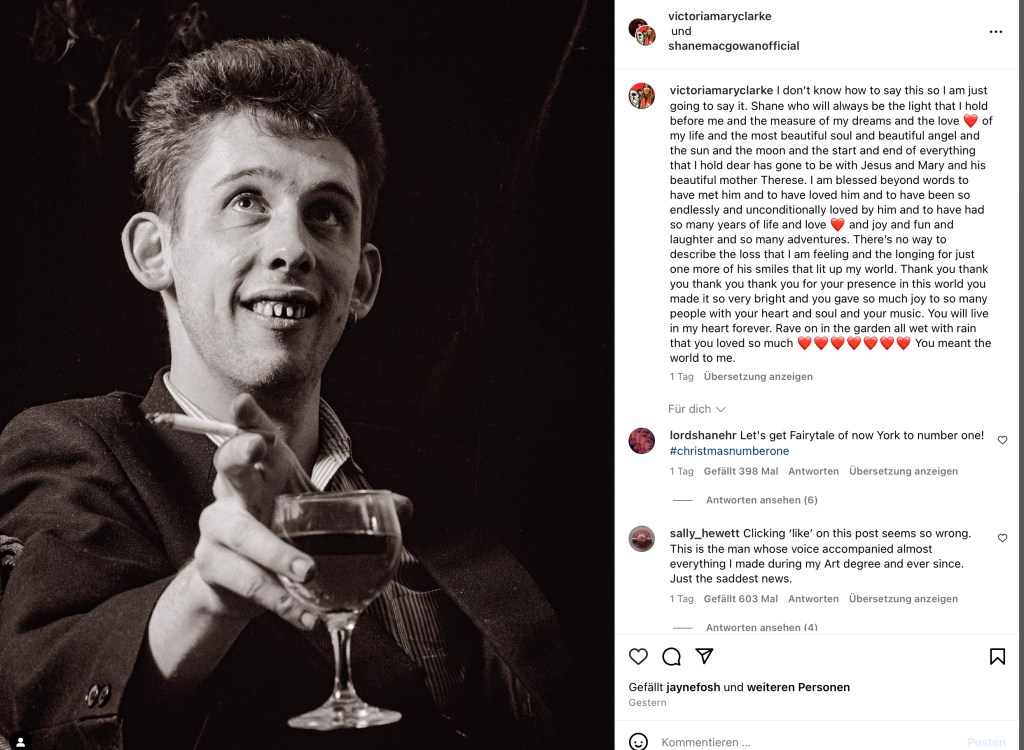Image resolution: width=1024 pixels, height=750 pixels.
Task: Click tagged people icon on photo
Action: (x=20, y=741)
